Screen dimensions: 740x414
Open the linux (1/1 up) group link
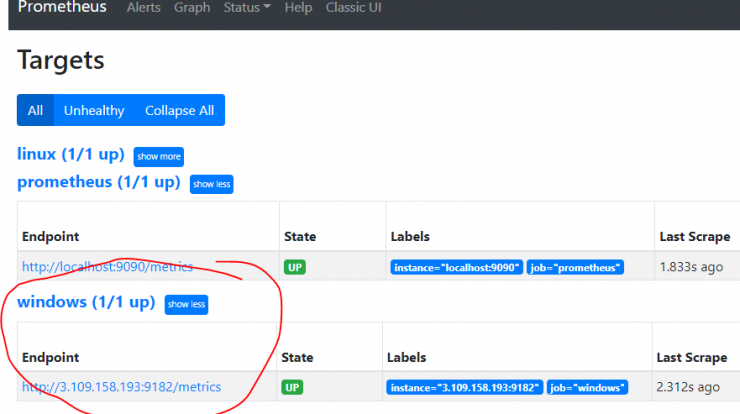click(71, 154)
